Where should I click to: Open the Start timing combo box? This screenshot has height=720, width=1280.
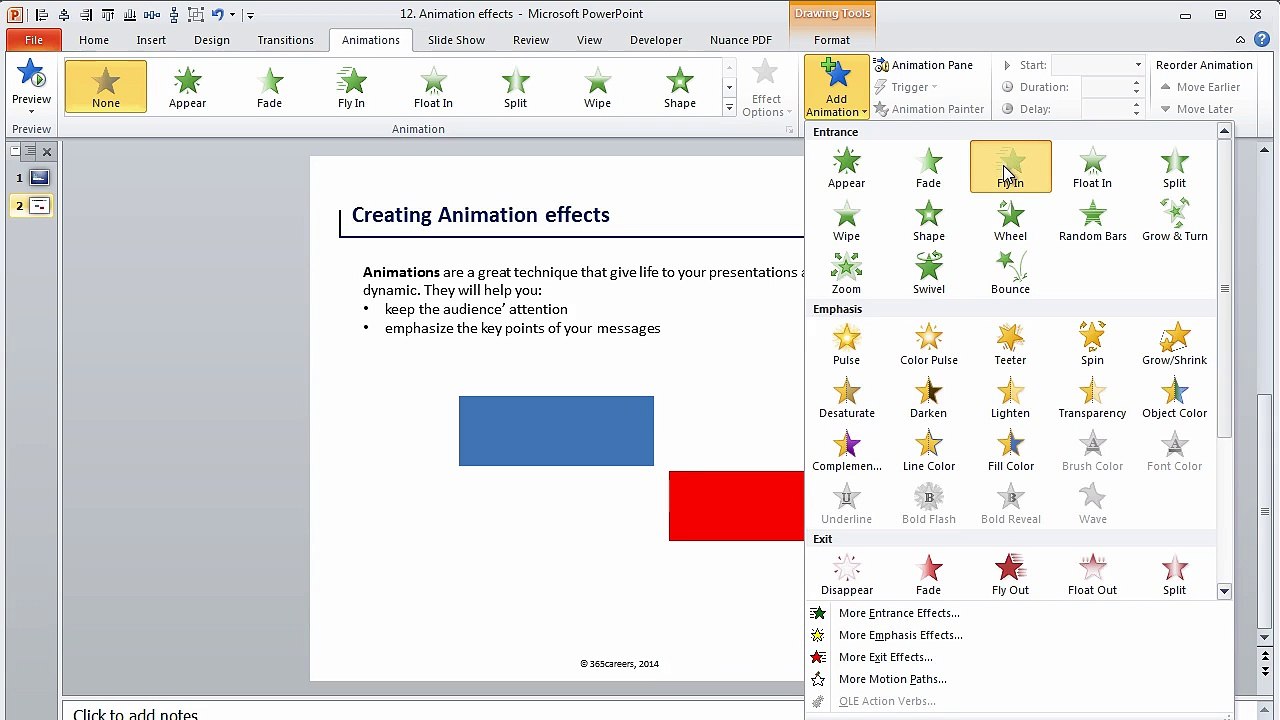pyautogui.click(x=1098, y=65)
